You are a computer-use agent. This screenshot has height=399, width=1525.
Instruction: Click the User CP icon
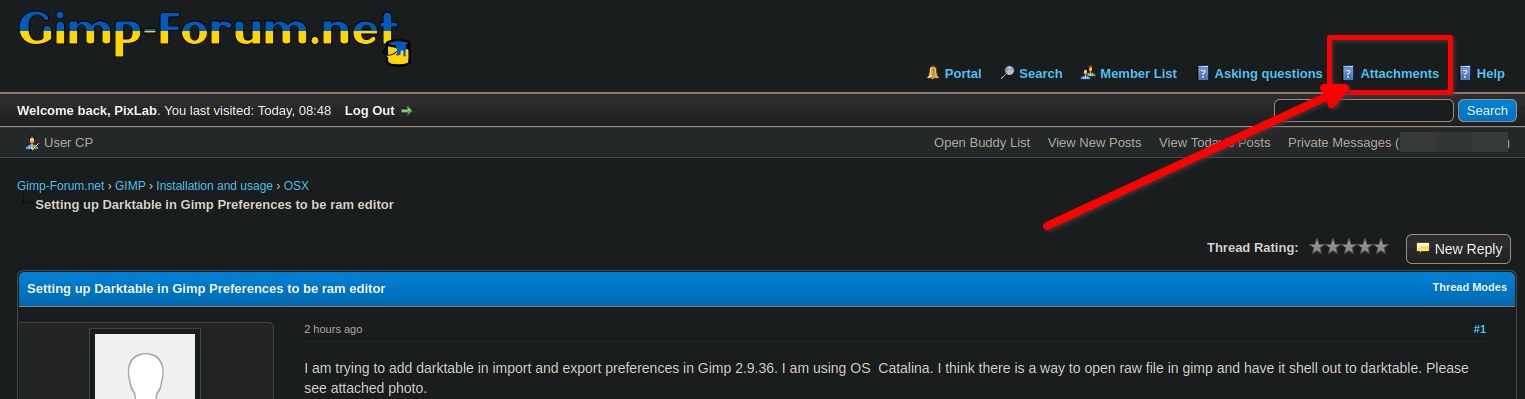32,143
